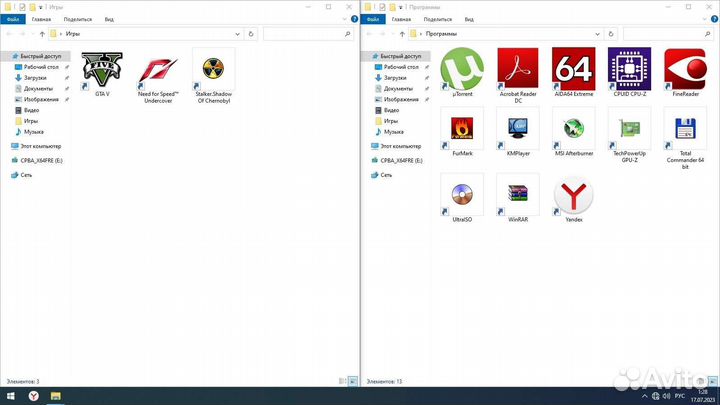The width and height of the screenshot is (720, 405).
Task: Open quick access toolbar dropdown in Игры window
Action: click(40, 7)
